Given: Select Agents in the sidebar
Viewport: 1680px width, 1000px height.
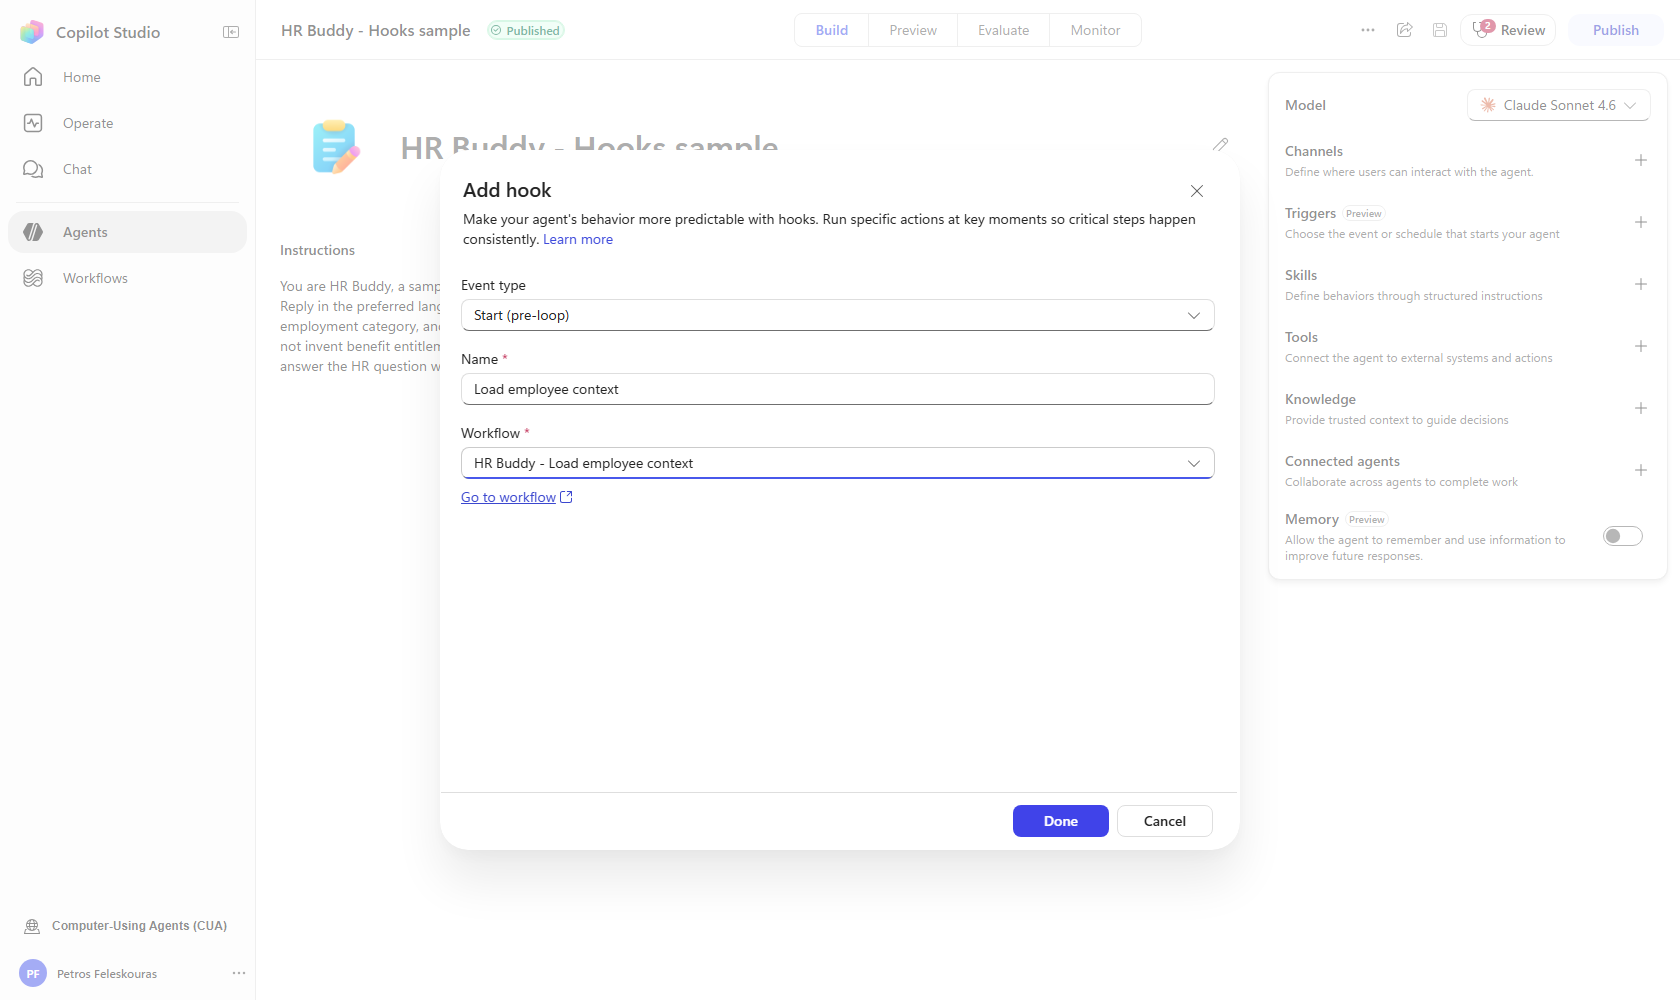Looking at the screenshot, I should click(x=128, y=232).
